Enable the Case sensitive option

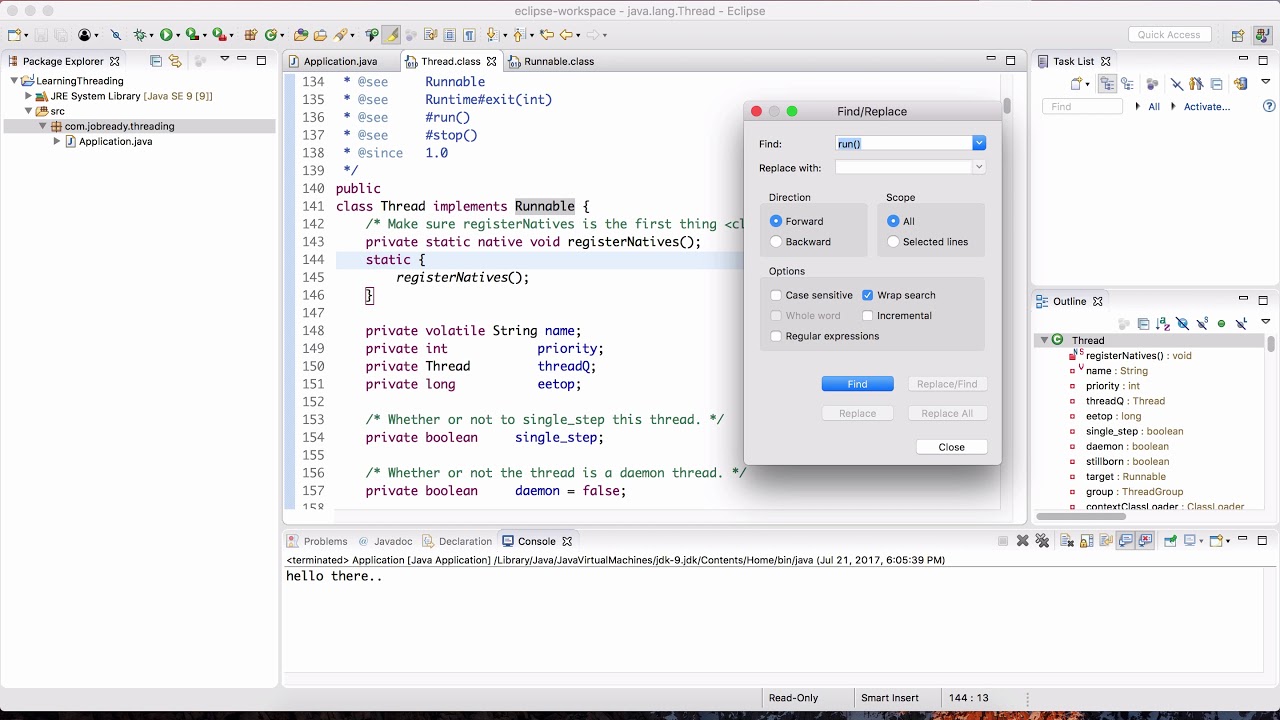(776, 295)
